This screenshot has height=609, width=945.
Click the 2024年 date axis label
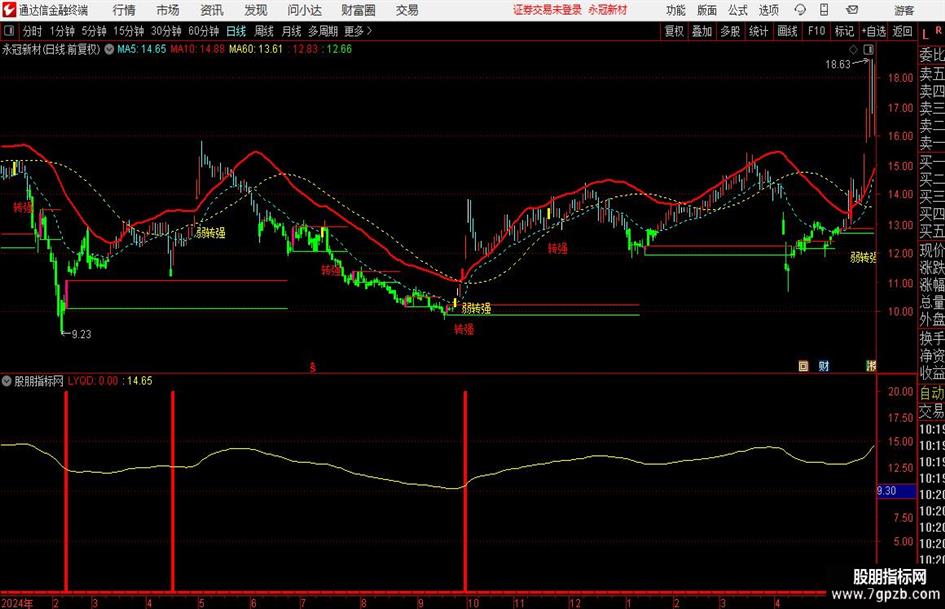pos(17,602)
